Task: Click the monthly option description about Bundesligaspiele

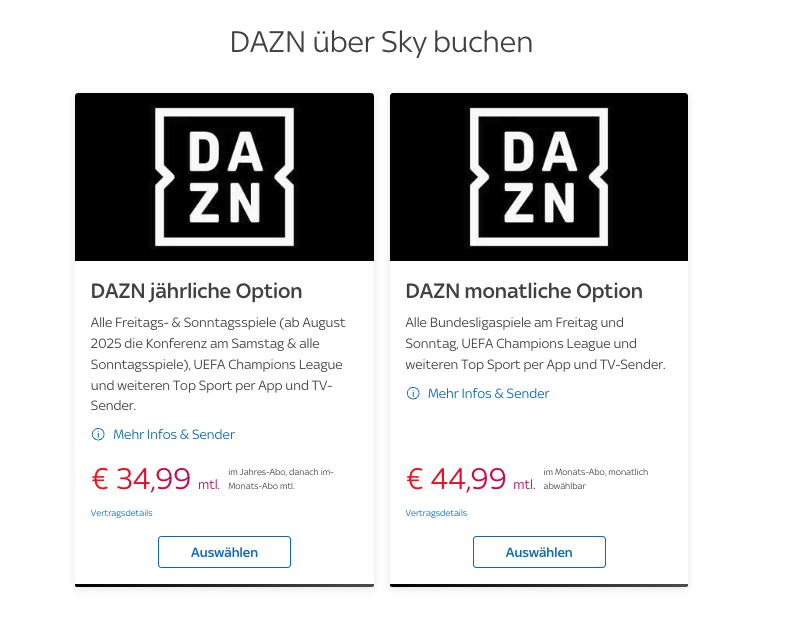Action: [x=535, y=343]
